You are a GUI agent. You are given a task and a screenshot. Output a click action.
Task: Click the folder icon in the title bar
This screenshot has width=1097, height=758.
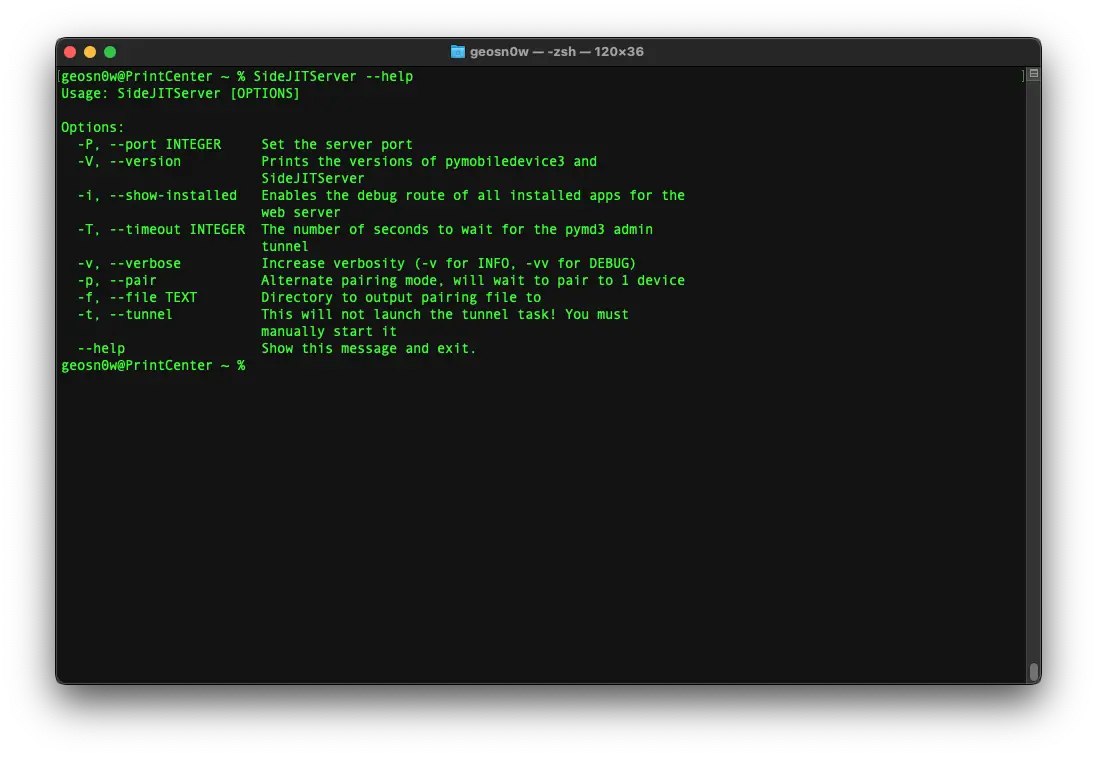pos(458,52)
